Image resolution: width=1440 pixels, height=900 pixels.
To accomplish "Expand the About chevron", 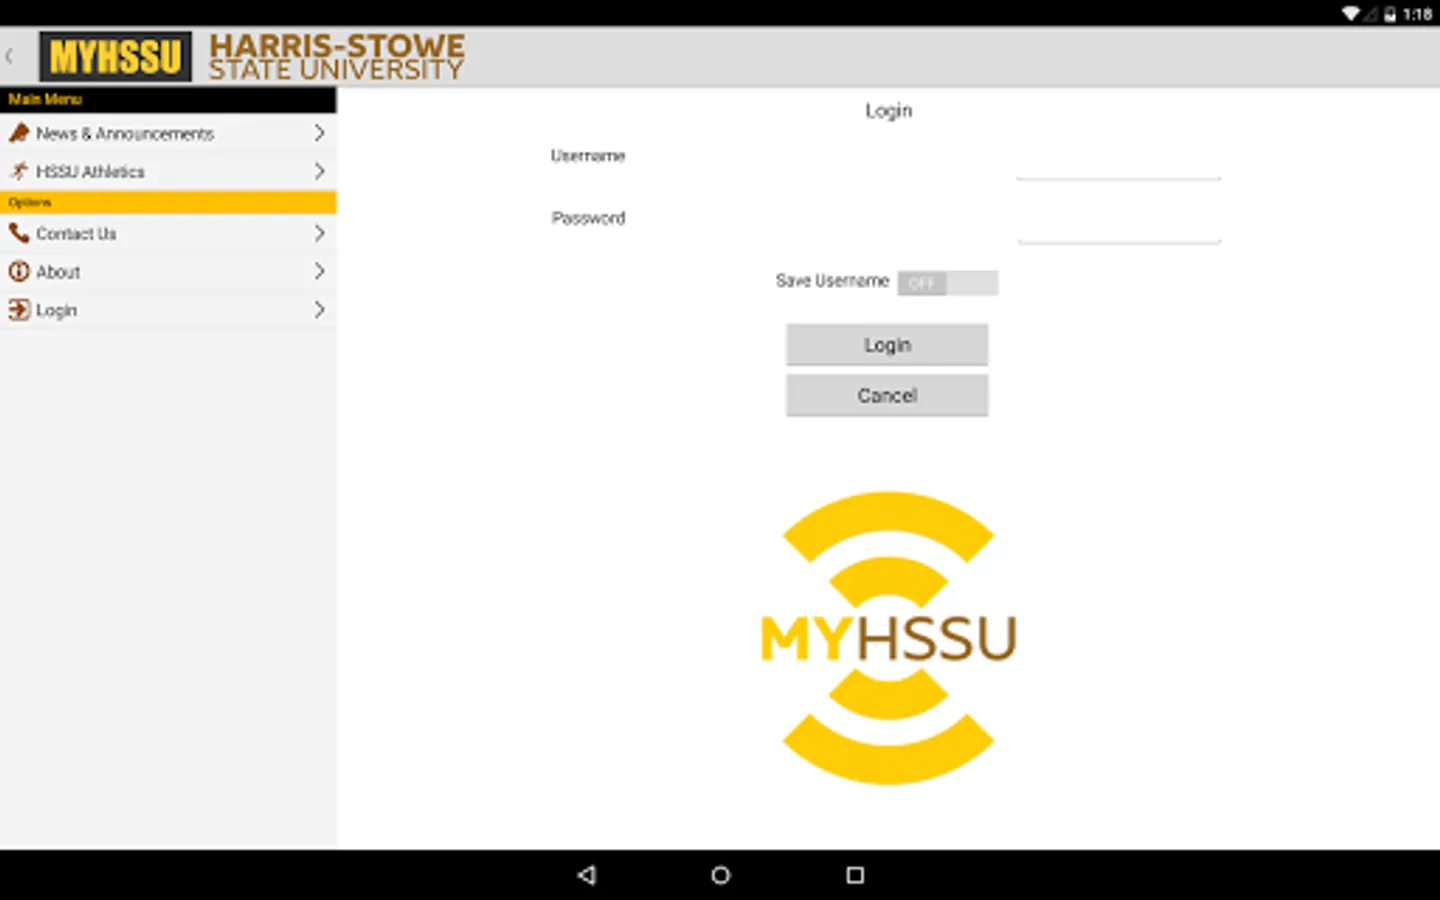I will [319, 271].
